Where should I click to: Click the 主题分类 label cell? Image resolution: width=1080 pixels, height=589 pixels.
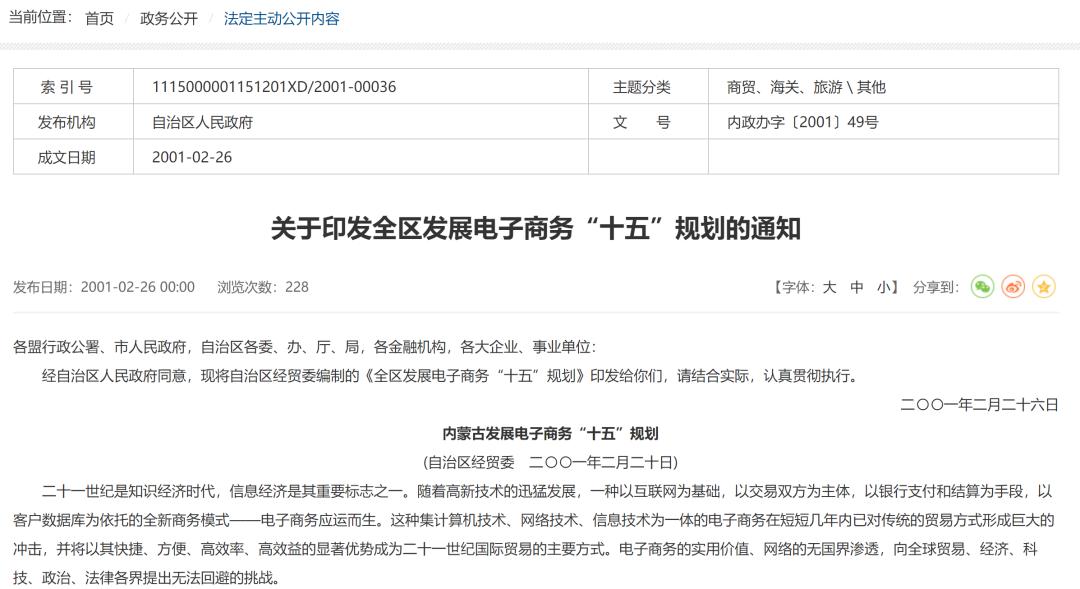pos(648,87)
